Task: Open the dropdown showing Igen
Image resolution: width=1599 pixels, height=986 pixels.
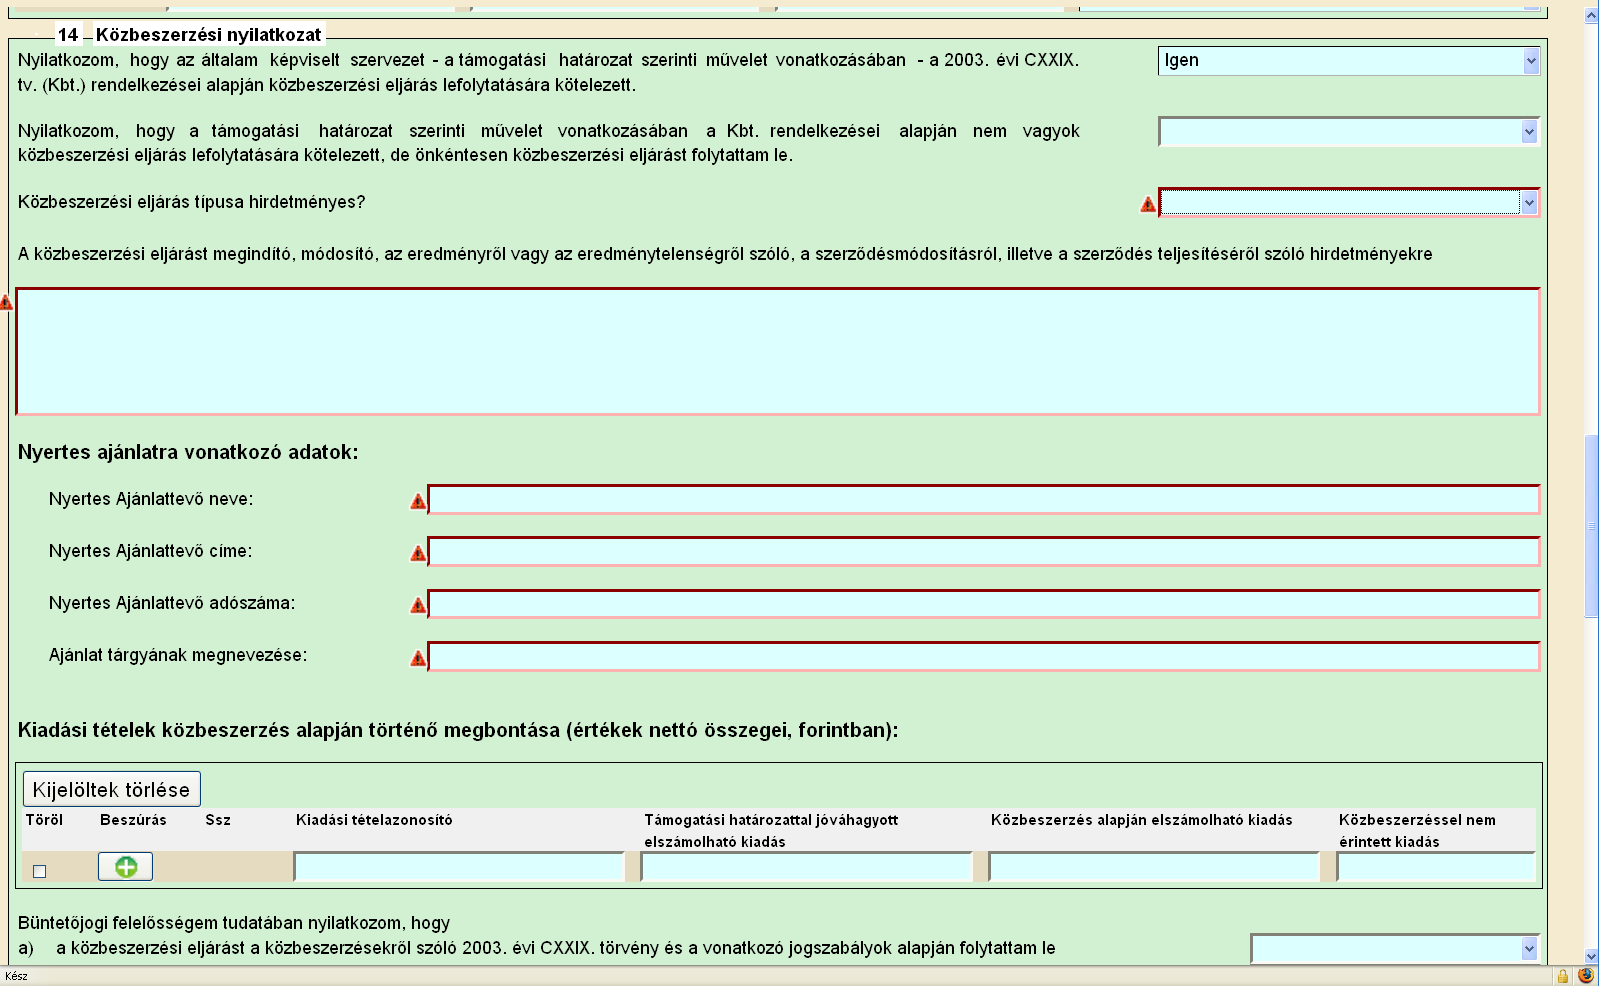Action: tap(1349, 61)
